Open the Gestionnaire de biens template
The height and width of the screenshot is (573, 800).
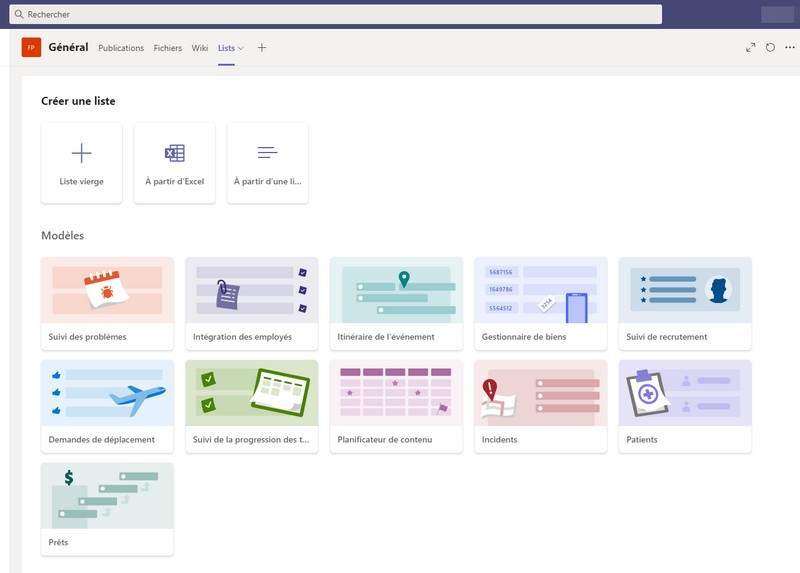click(x=540, y=303)
